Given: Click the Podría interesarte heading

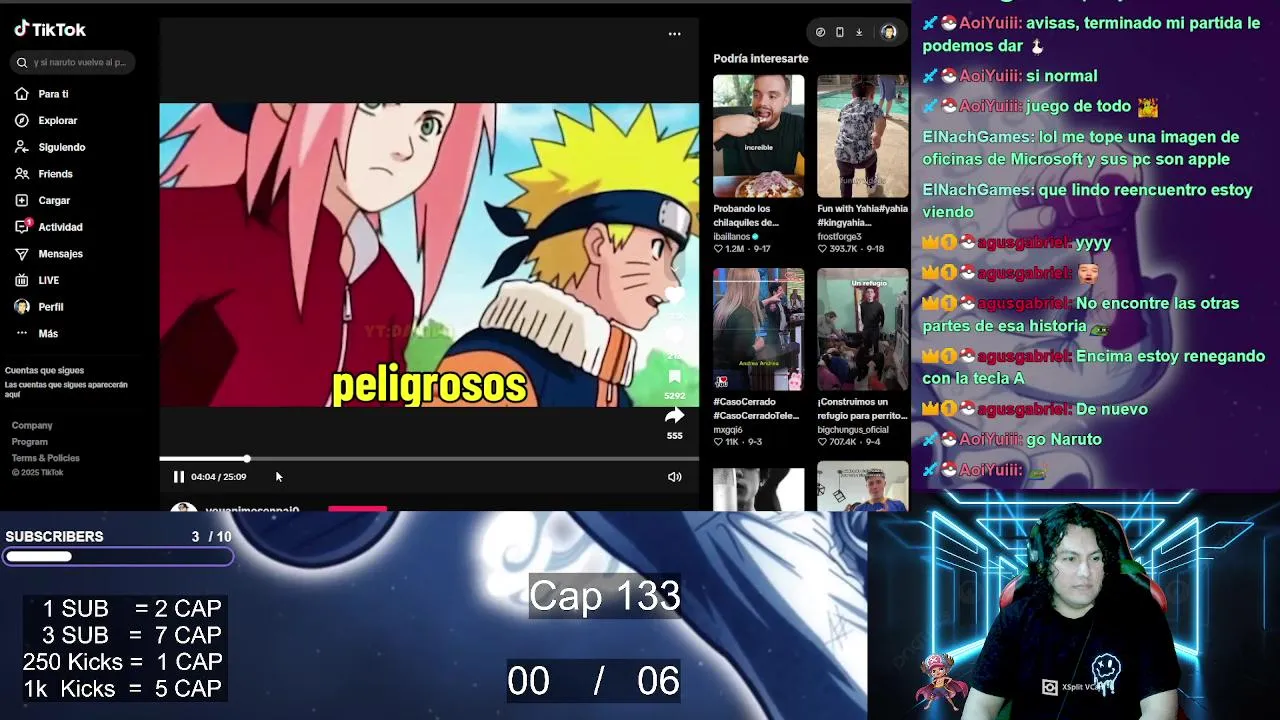Looking at the screenshot, I should click(761, 59).
